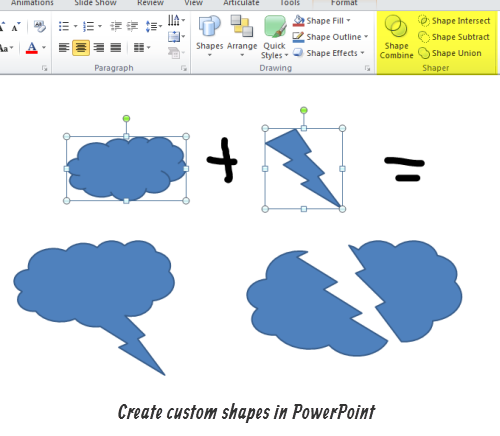Expand the Shape Effects dropdown arrow
This screenshot has width=500, height=436.
click(362, 53)
